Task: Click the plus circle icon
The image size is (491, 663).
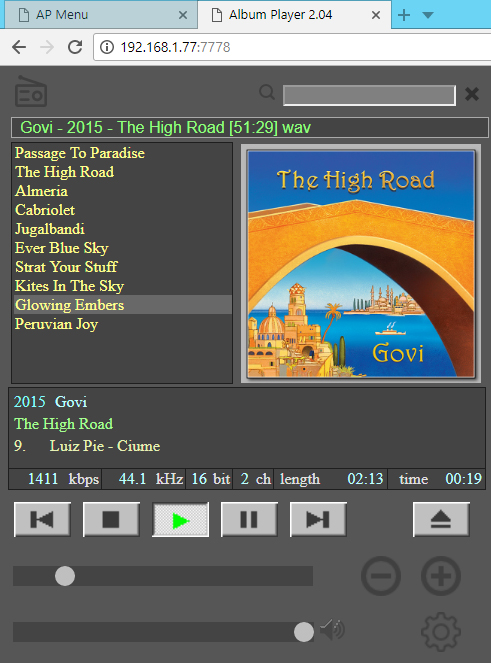Action: 441,576
